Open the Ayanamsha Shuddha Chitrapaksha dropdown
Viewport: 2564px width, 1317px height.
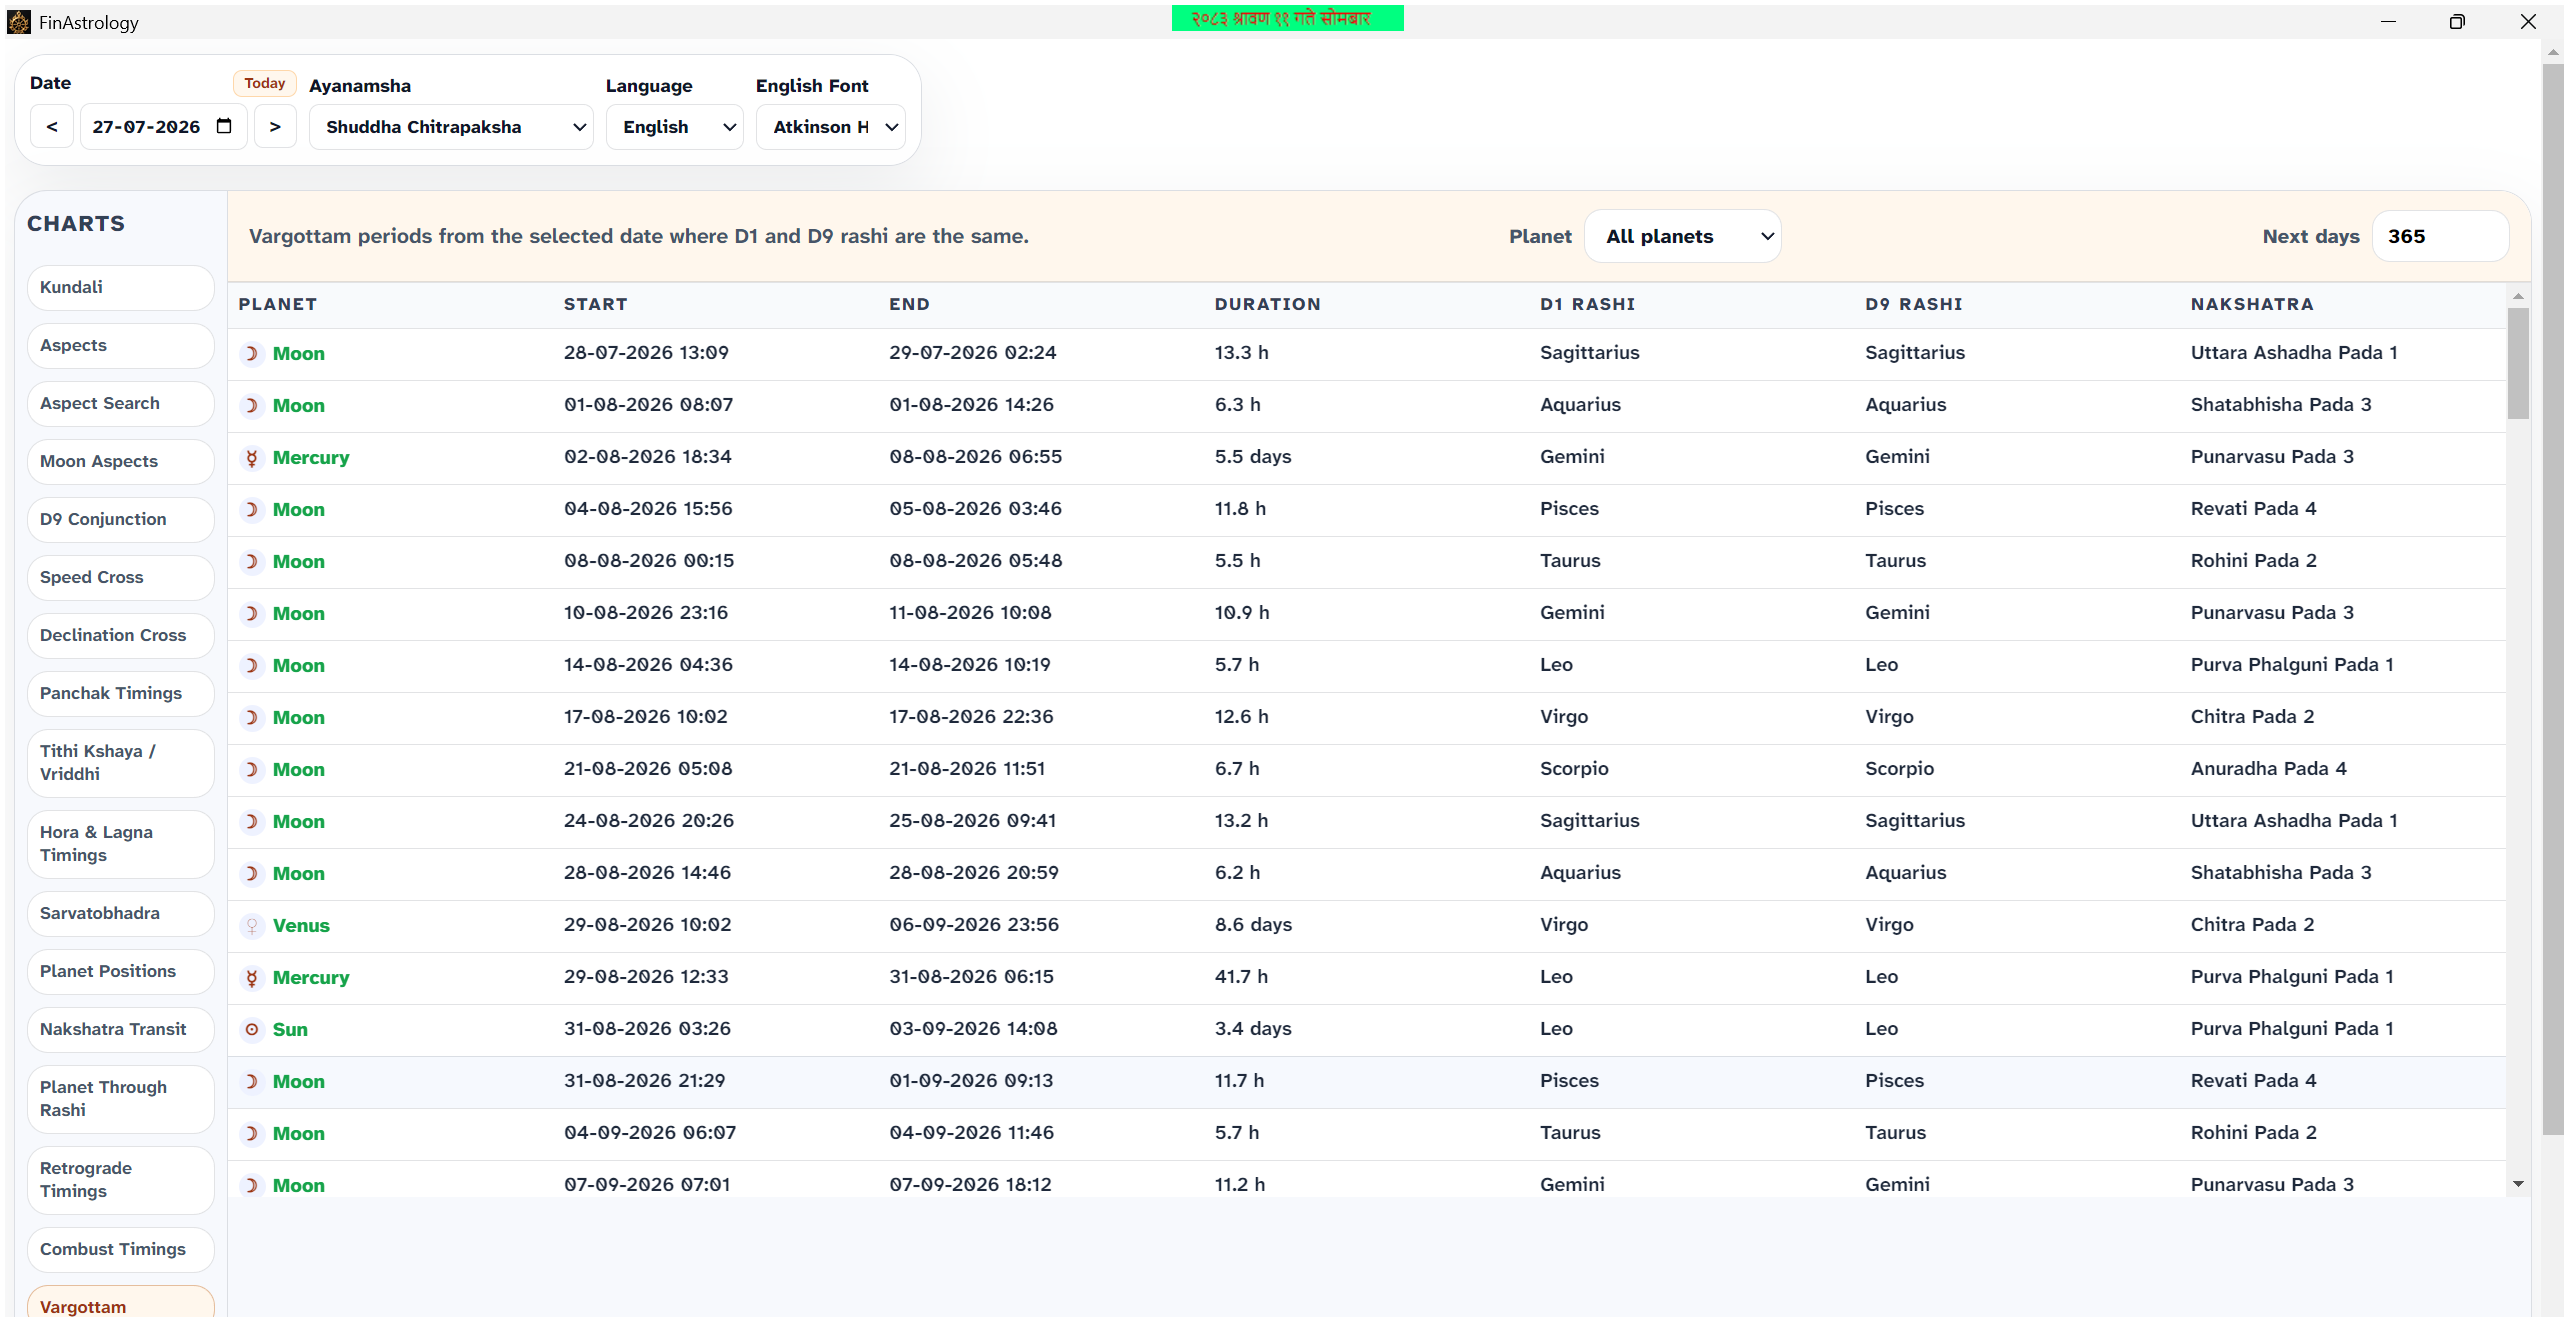451,127
